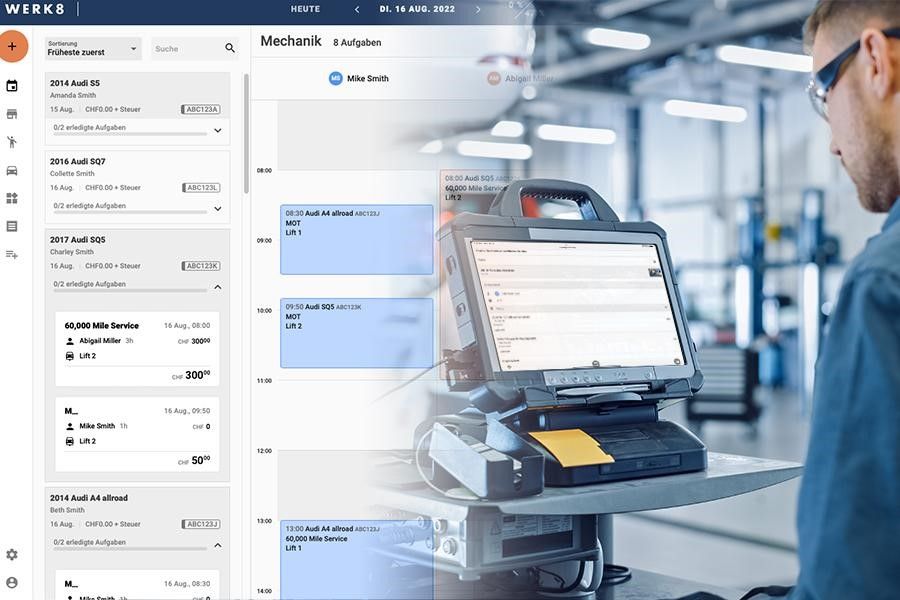This screenshot has width=900, height=600.
Task: Expand 2016 Audi SQ7 tasks chevron
Action: click(218, 208)
